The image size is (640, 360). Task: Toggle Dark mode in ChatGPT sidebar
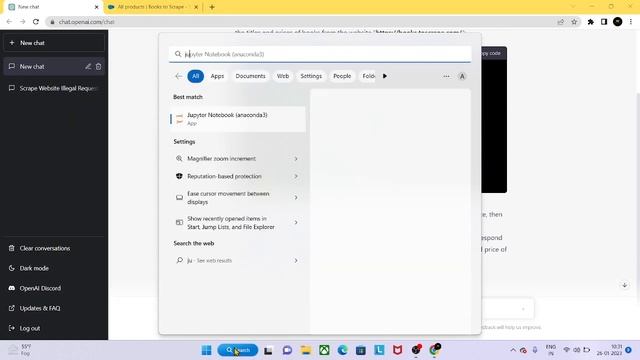(x=54, y=268)
